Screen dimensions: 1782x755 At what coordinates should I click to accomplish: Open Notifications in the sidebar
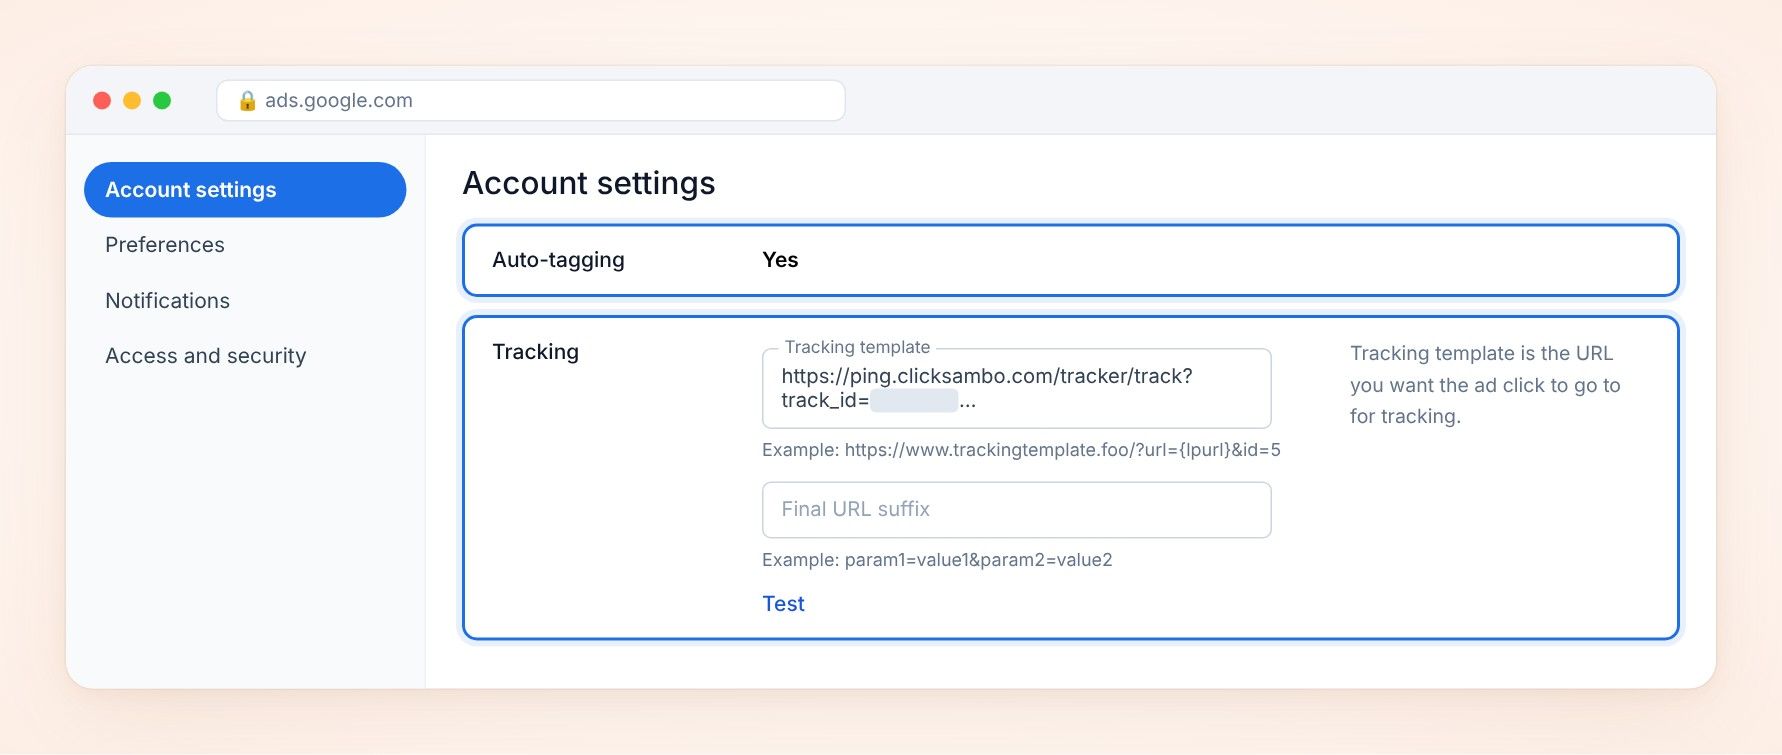click(x=168, y=301)
